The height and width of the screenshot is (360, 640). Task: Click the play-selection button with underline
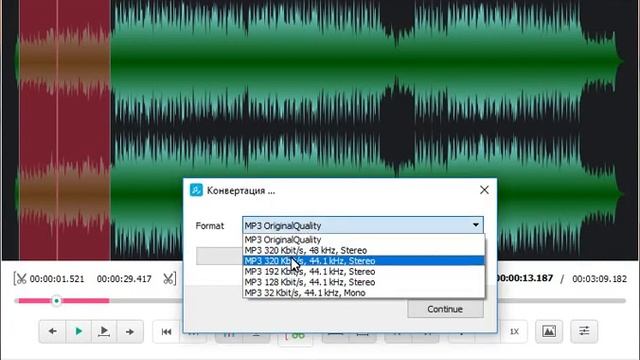pos(104,331)
